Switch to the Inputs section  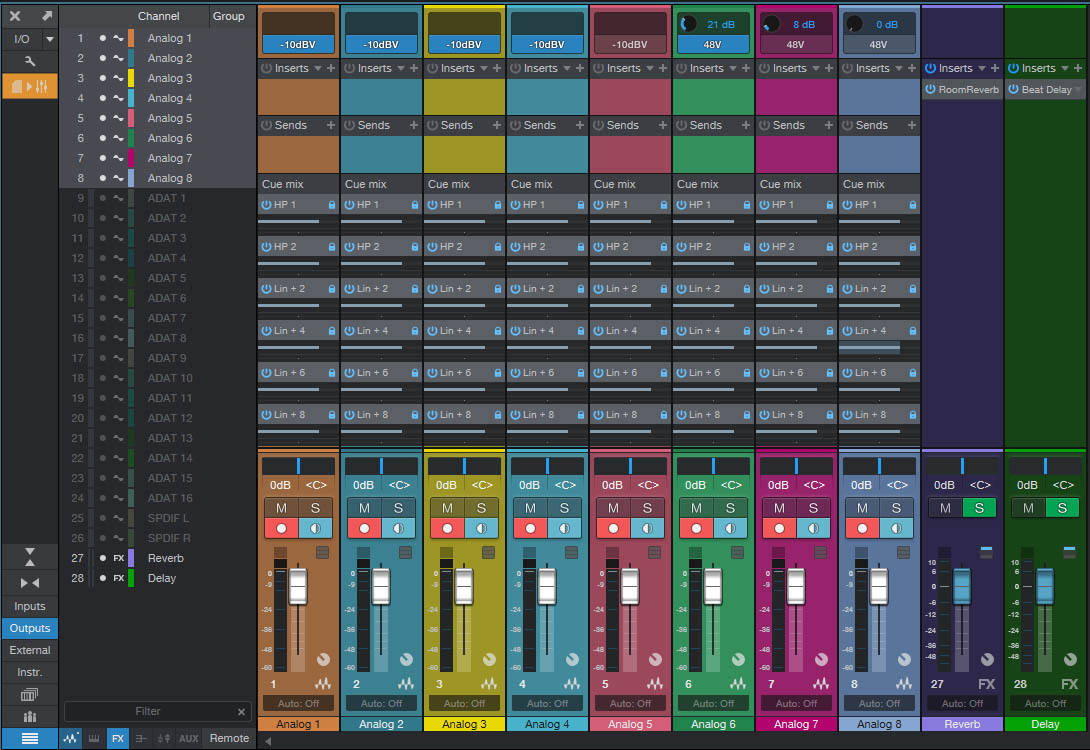pos(29,606)
